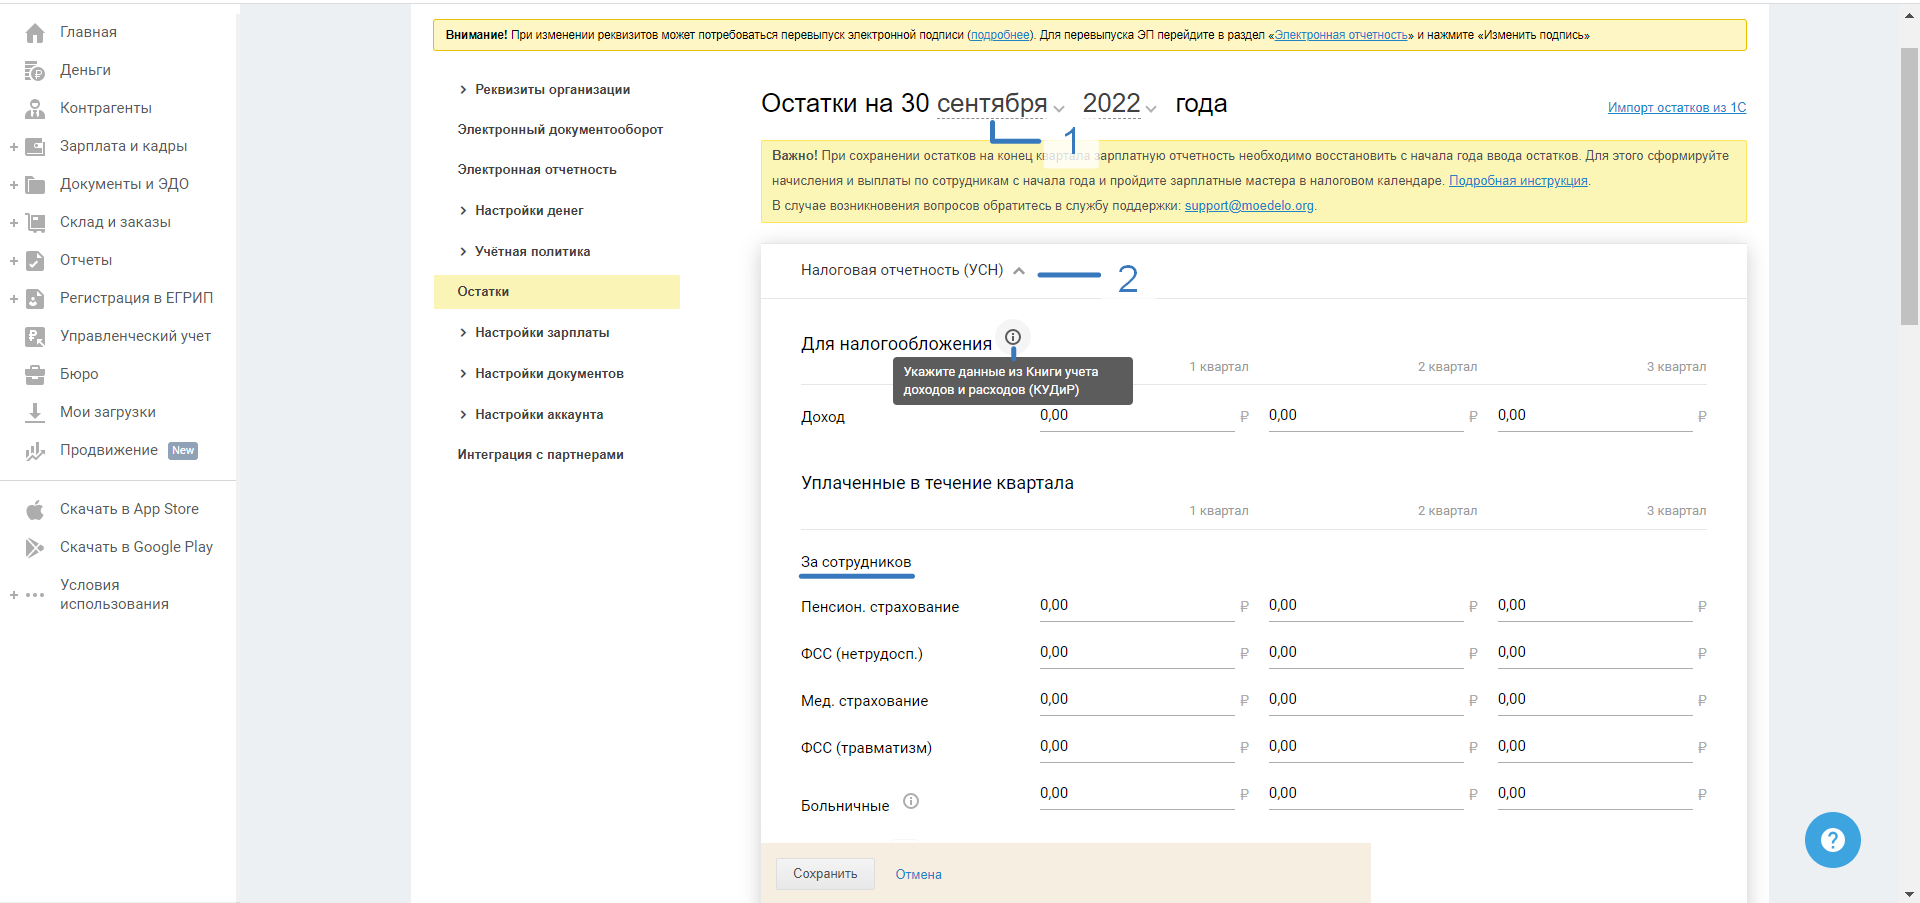Click ФСС (травматизм) 1 квартал field

(1137, 747)
